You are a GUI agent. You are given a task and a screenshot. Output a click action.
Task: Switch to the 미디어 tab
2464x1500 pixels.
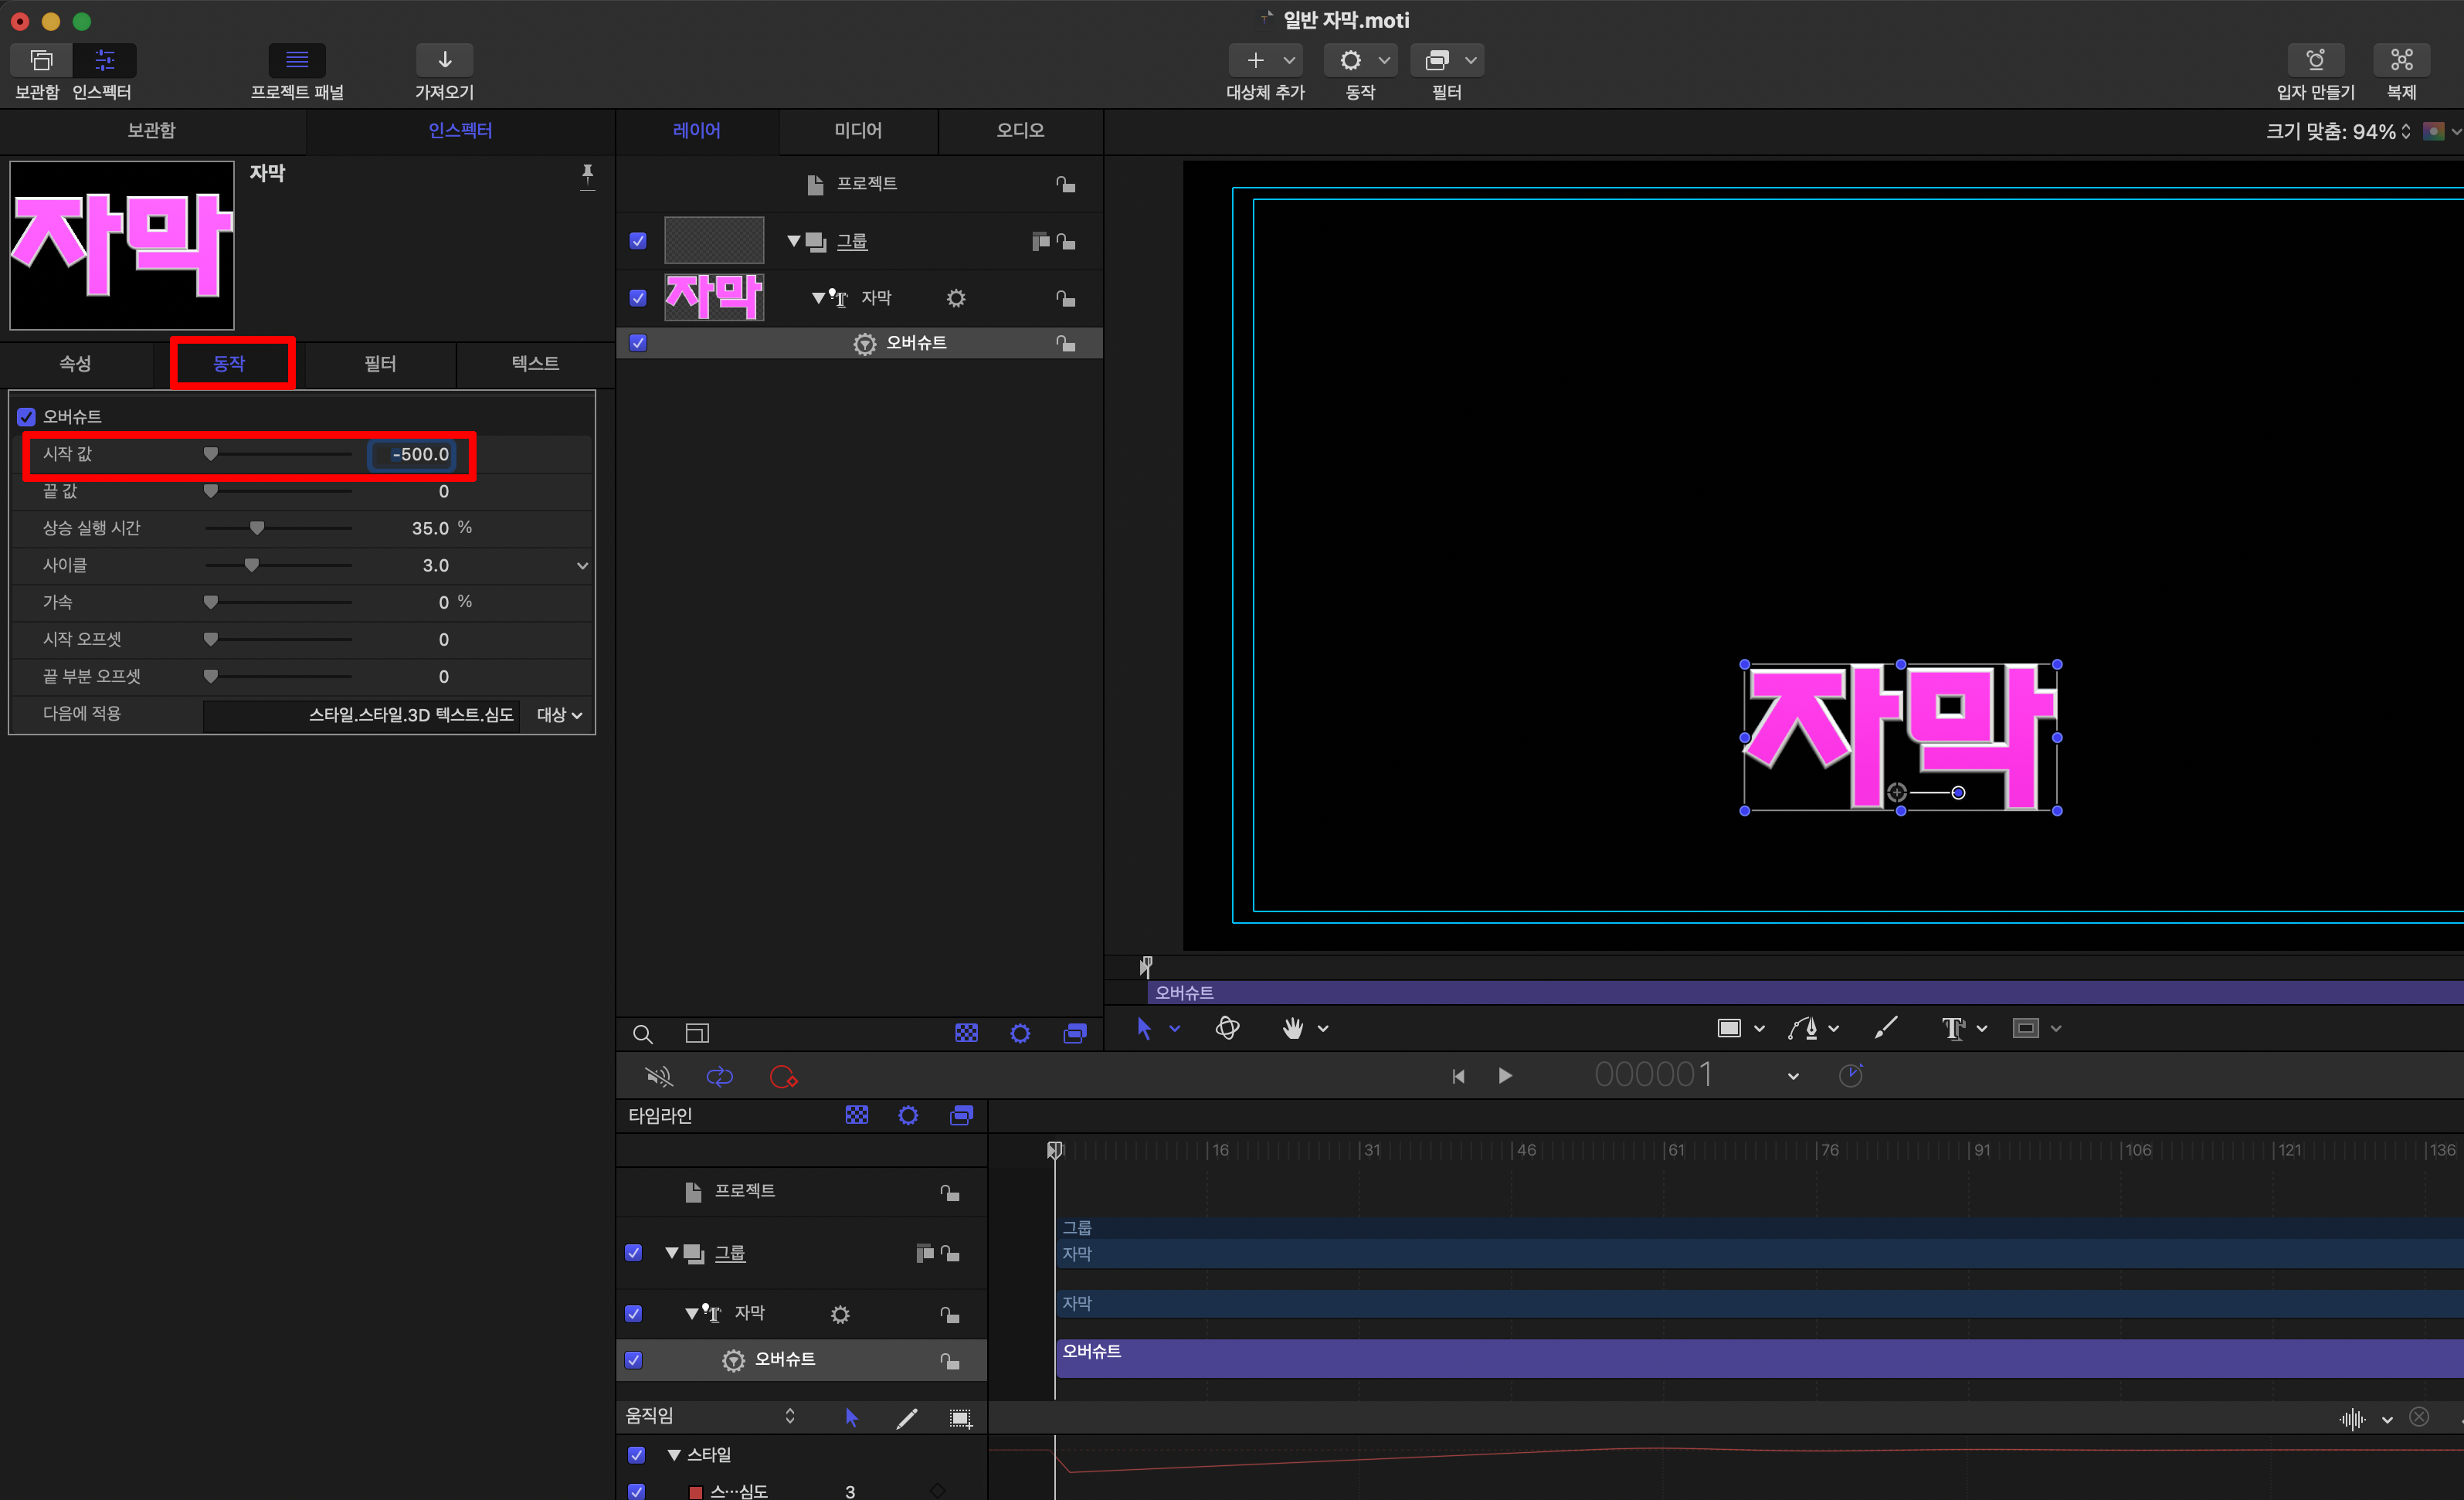click(857, 130)
